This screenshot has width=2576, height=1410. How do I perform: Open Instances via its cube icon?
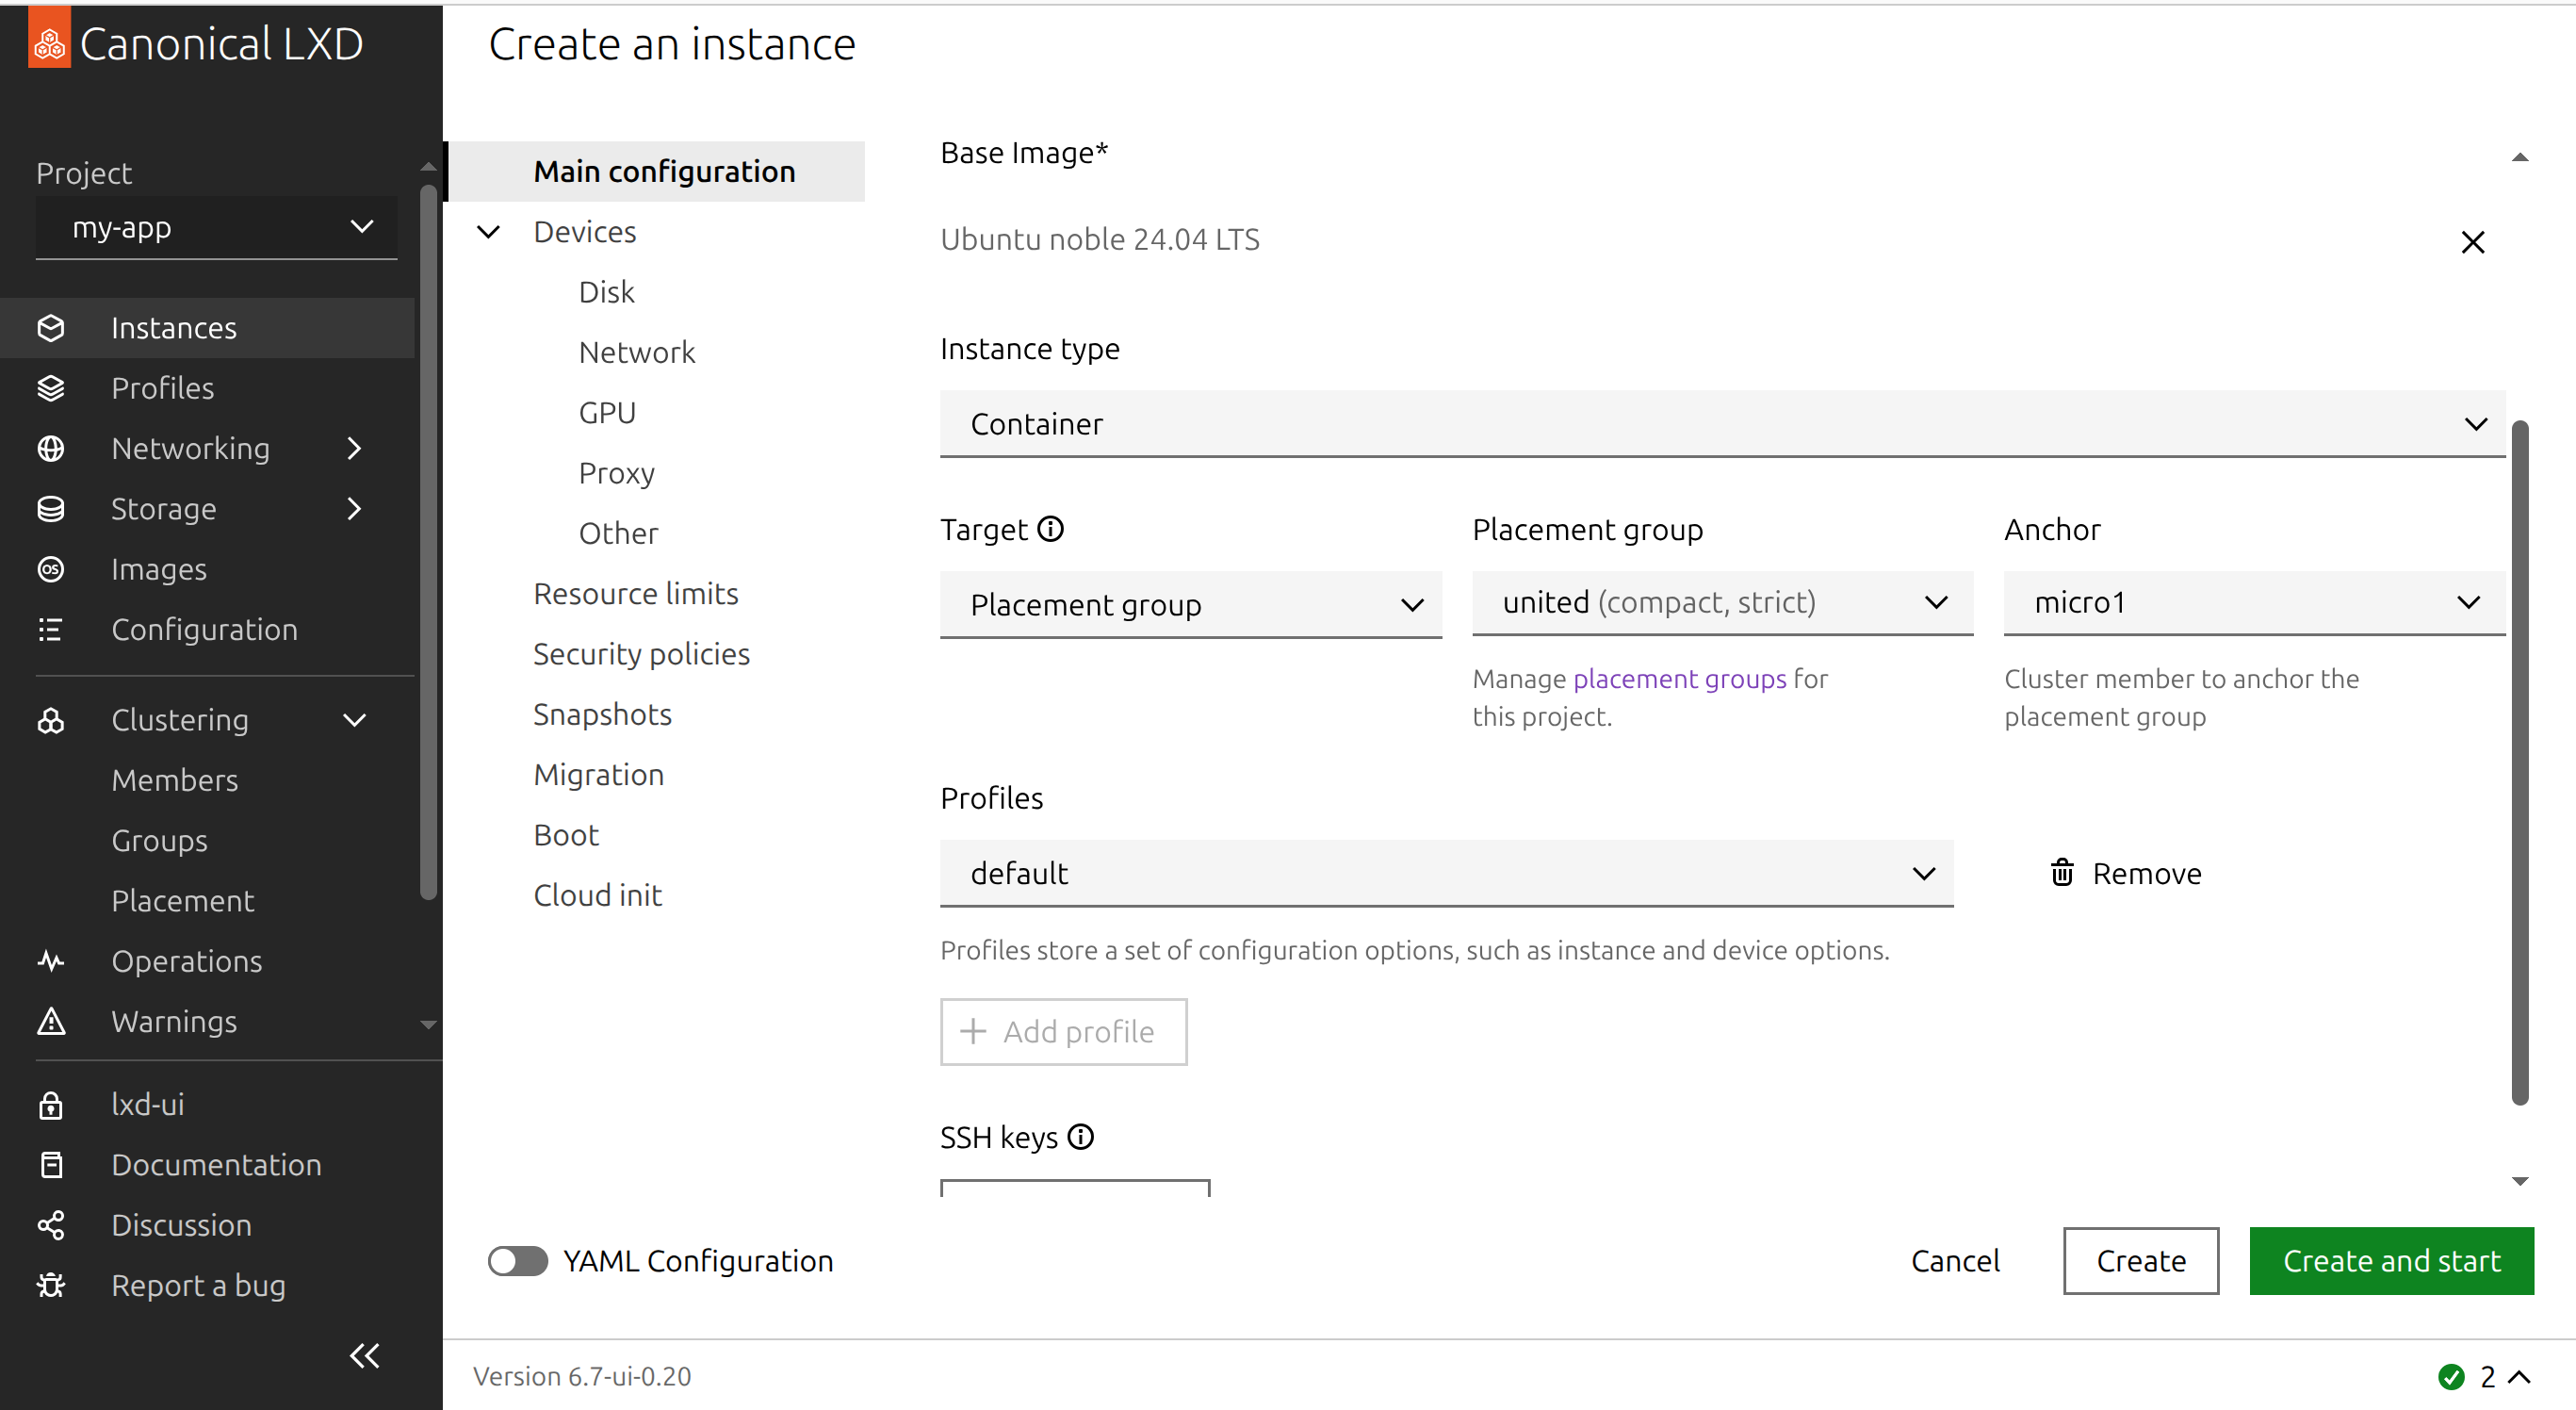50,328
